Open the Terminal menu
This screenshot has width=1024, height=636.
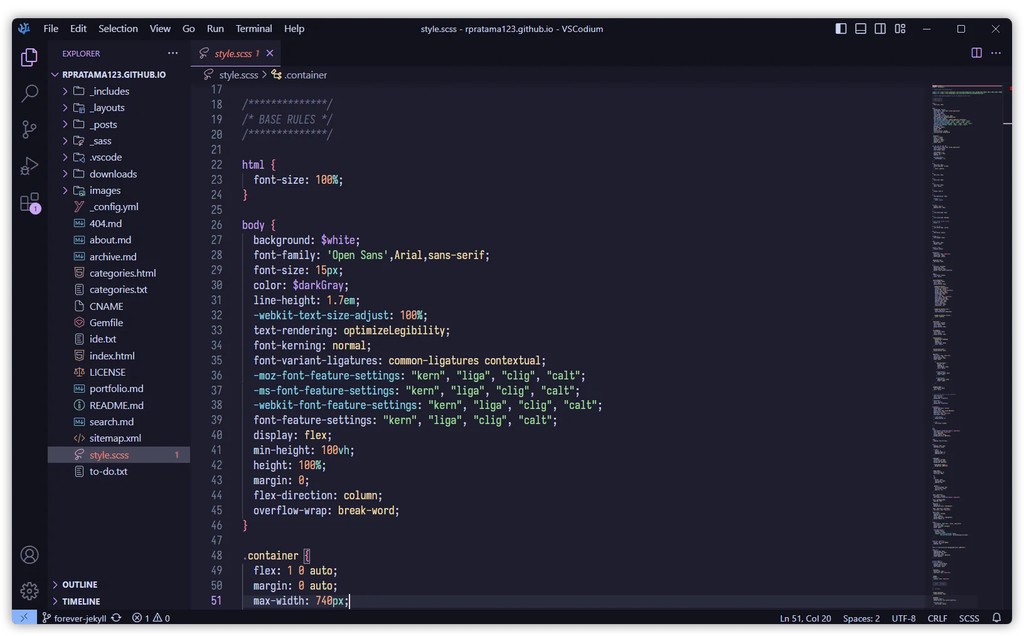253,28
